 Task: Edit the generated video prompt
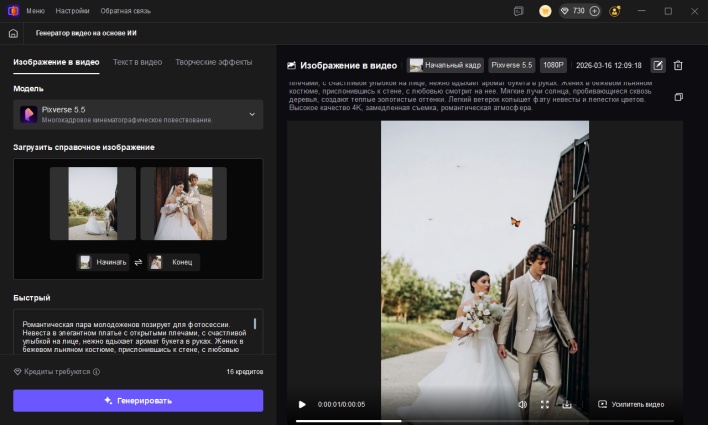point(658,65)
